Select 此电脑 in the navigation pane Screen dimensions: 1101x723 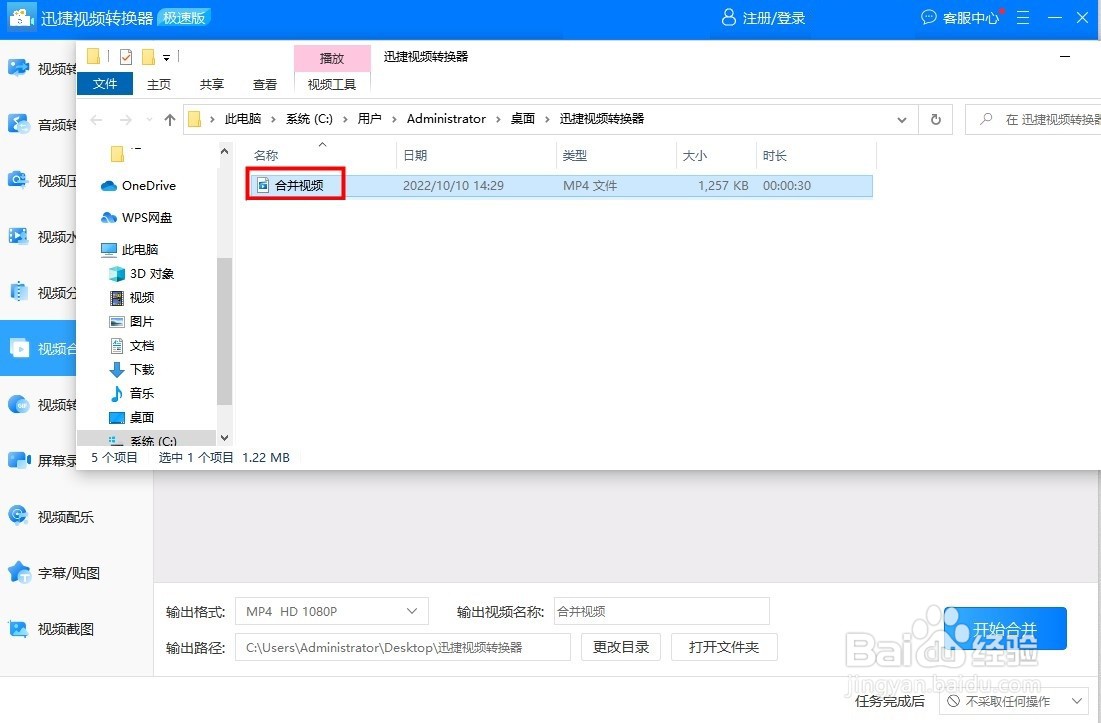pyautogui.click(x=130, y=249)
